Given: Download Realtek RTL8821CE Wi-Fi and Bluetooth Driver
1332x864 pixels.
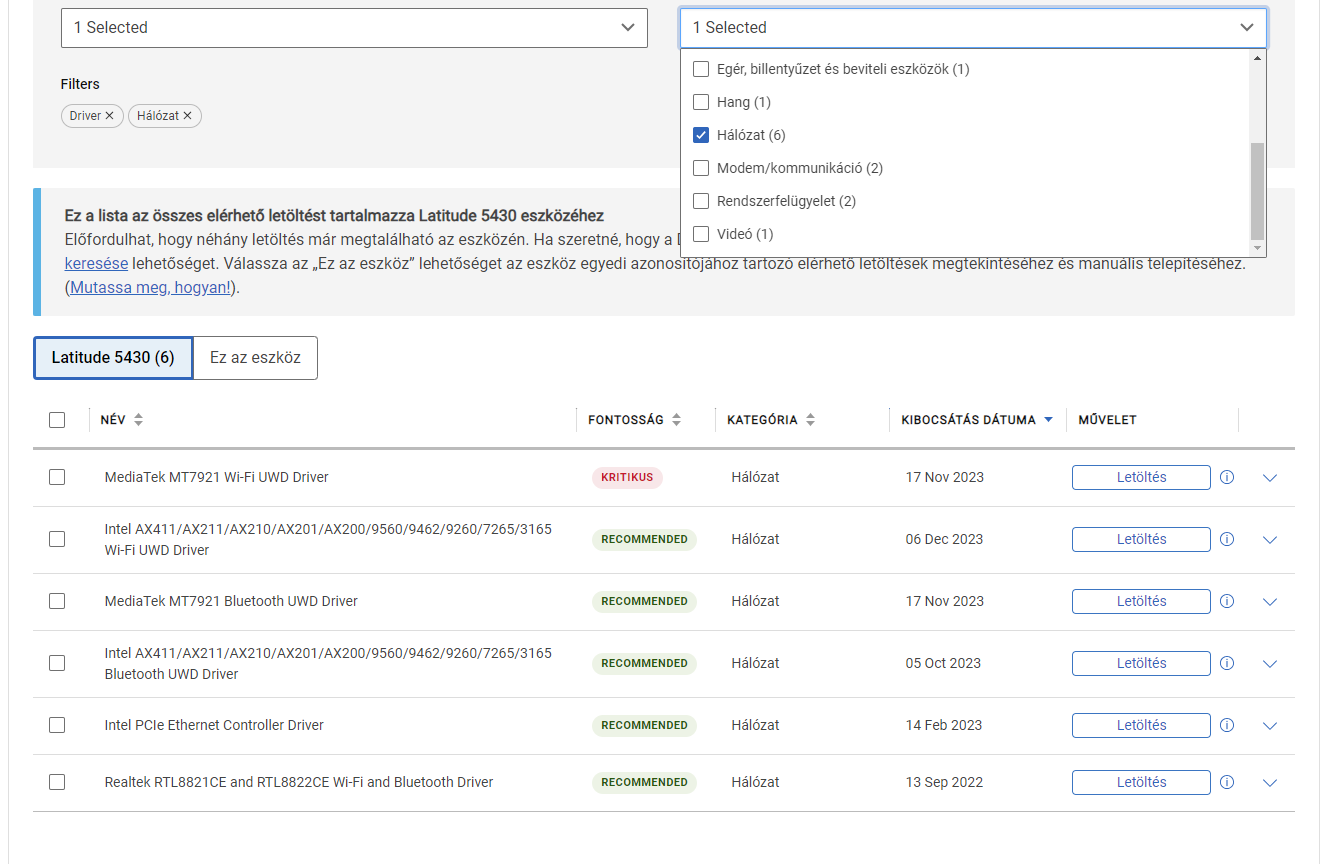Looking at the screenshot, I should tap(1141, 782).
